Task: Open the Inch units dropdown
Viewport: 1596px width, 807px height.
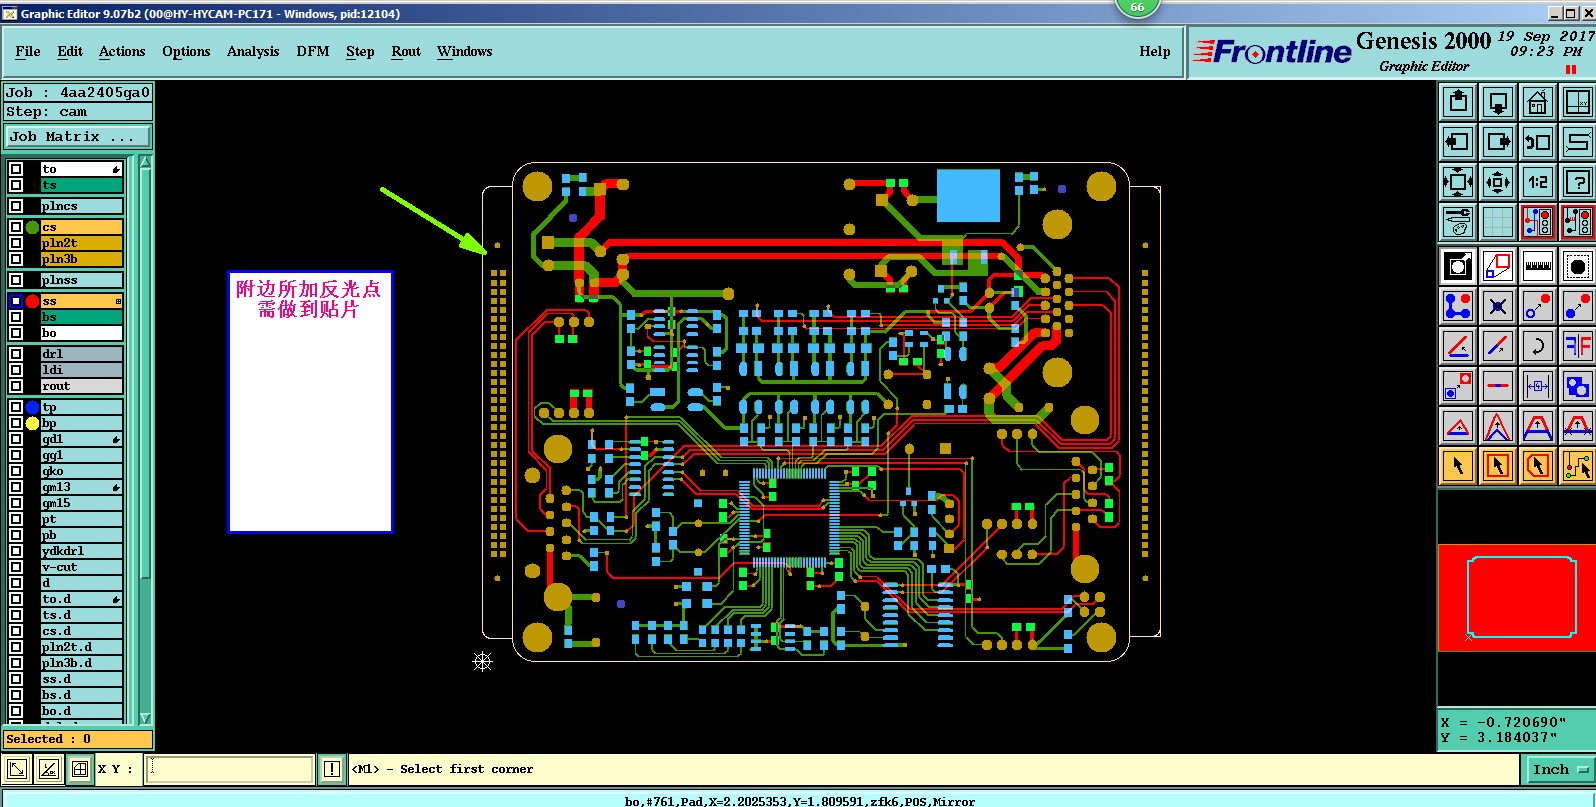Action: (1559, 769)
